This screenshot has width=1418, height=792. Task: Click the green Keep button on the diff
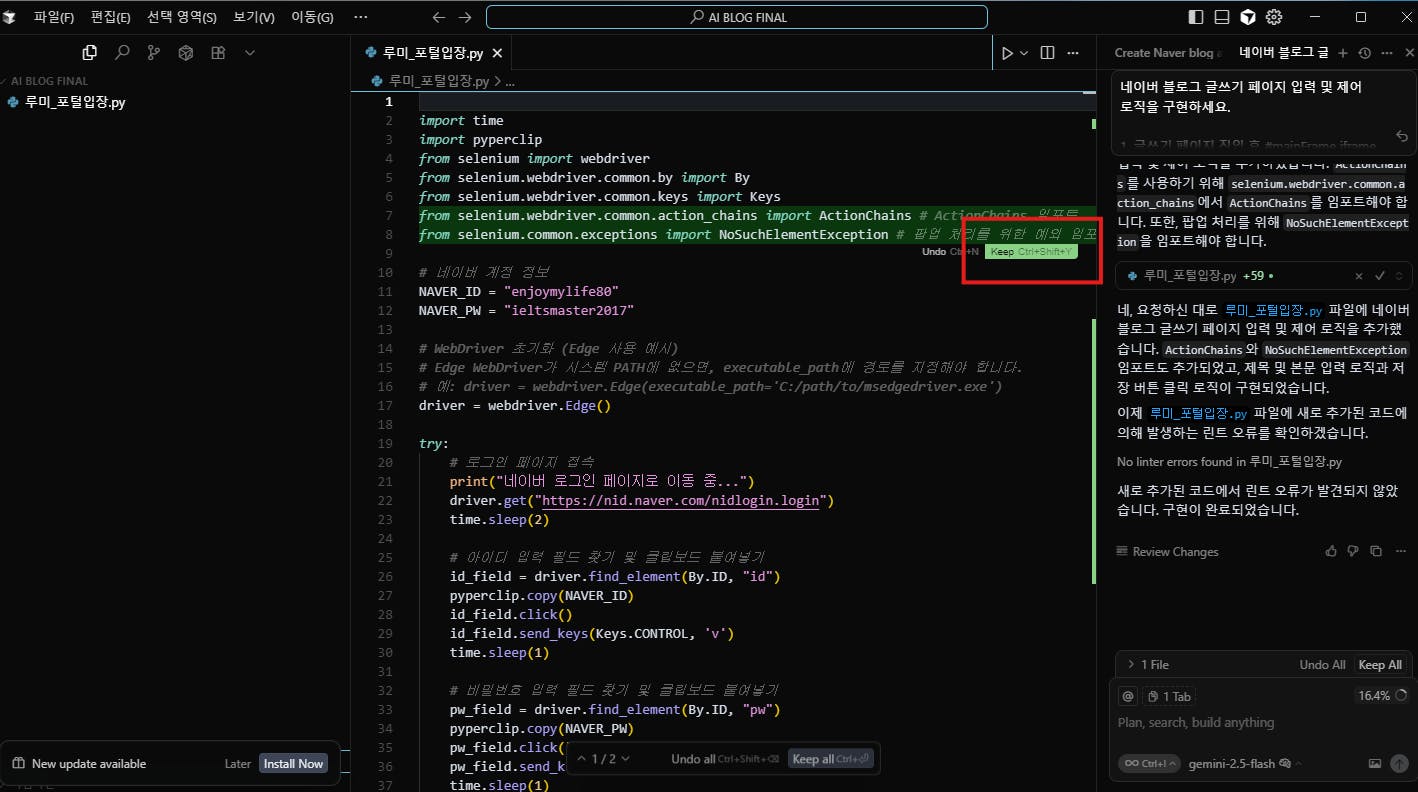pos(1030,252)
